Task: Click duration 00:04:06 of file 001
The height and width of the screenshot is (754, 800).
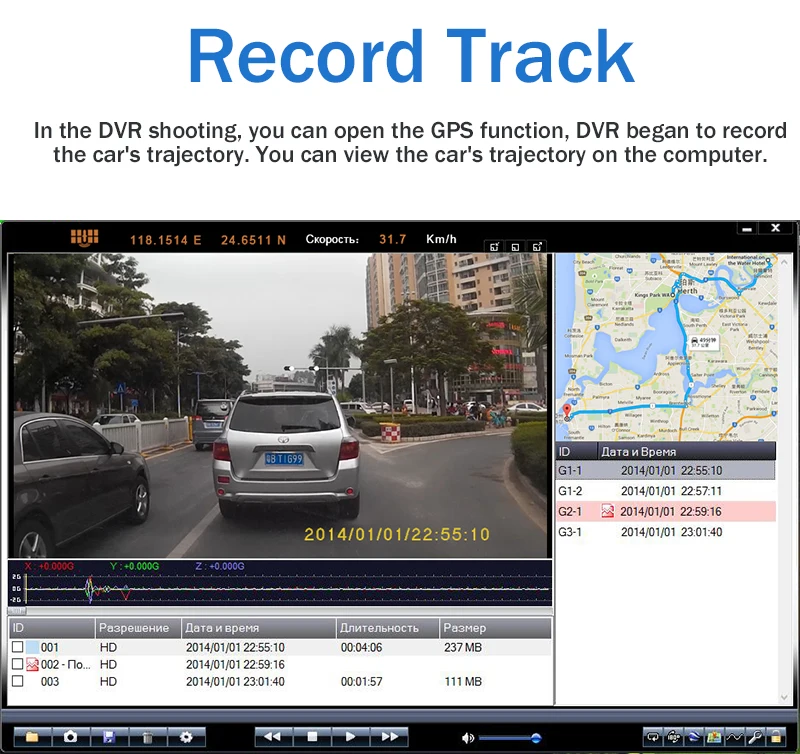Action: coord(361,647)
